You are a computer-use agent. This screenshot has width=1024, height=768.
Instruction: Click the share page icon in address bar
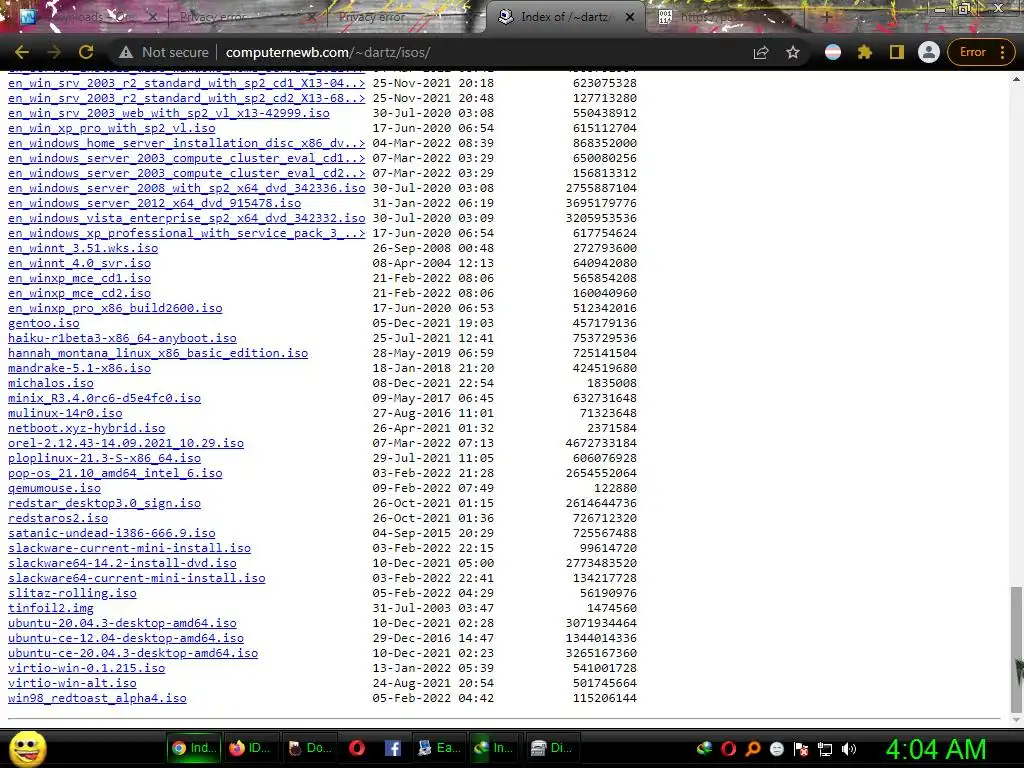point(761,52)
